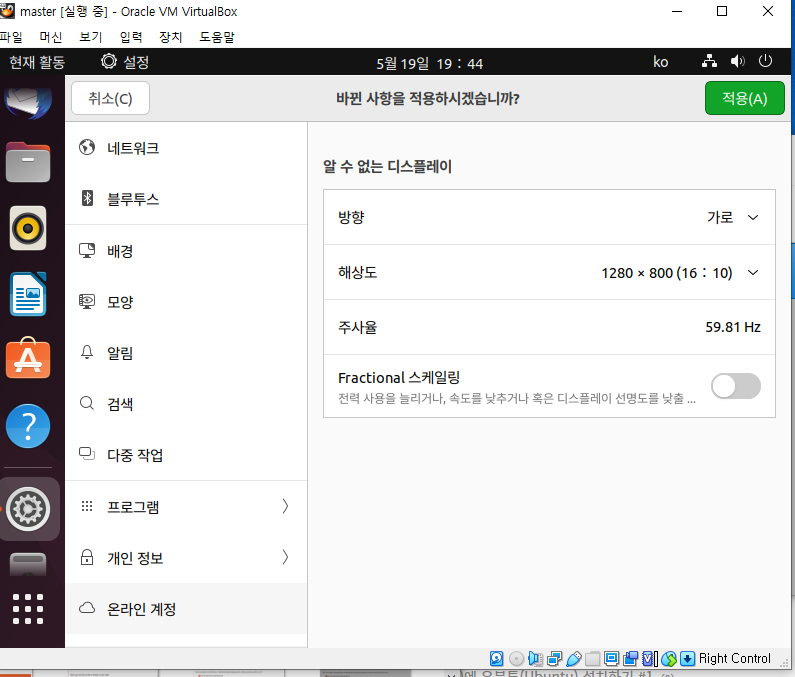This screenshot has height=677, width=795.
Task: Select 검색 in settings sidebar
Action: [186, 404]
